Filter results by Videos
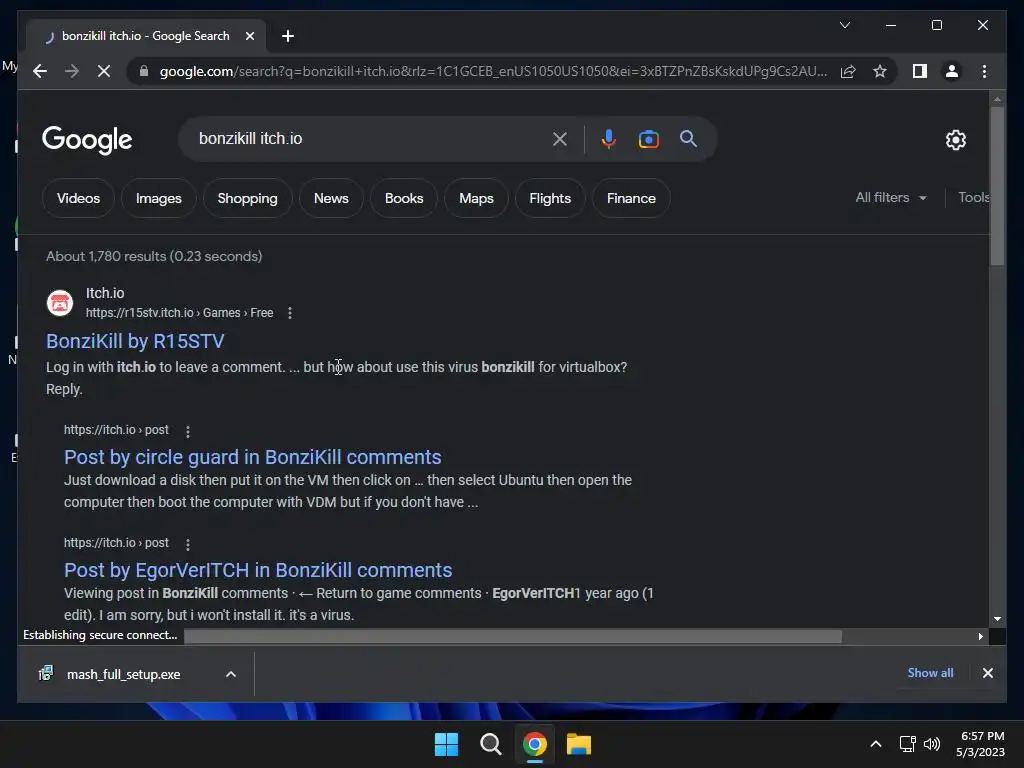Viewport: 1024px width, 768px height. (x=78, y=198)
